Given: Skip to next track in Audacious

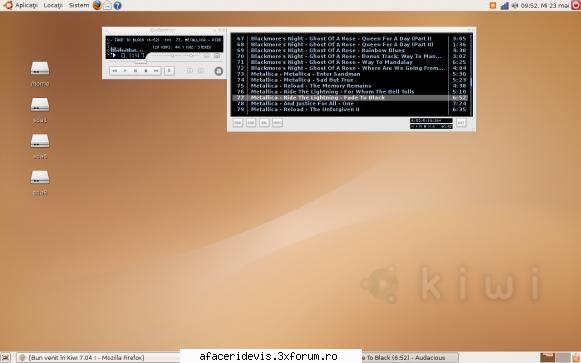Looking at the screenshot, I should tap(156, 71).
